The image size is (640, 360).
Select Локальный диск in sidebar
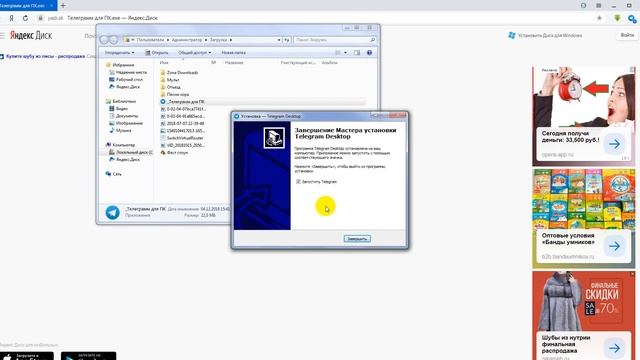pos(131,152)
